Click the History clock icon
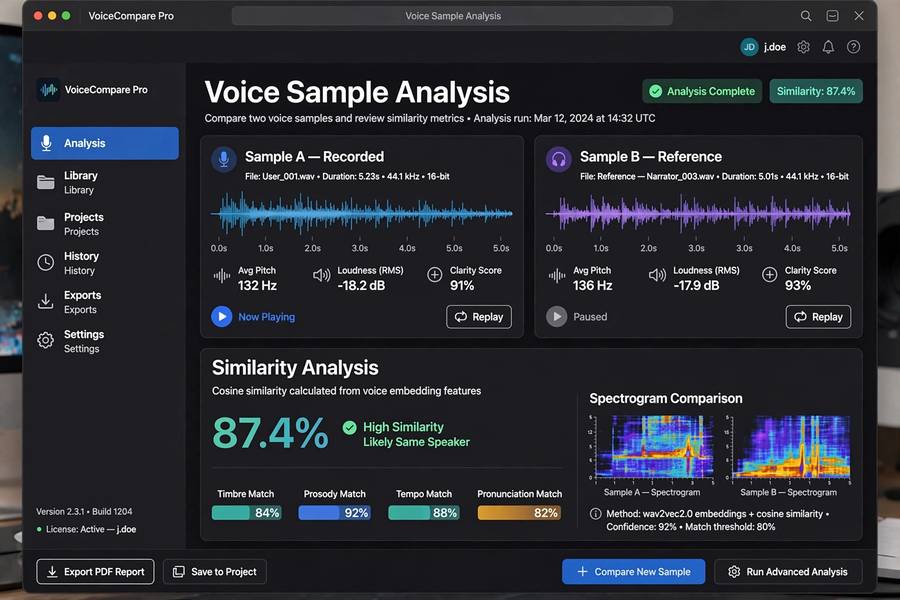900x600 pixels. tap(46, 263)
